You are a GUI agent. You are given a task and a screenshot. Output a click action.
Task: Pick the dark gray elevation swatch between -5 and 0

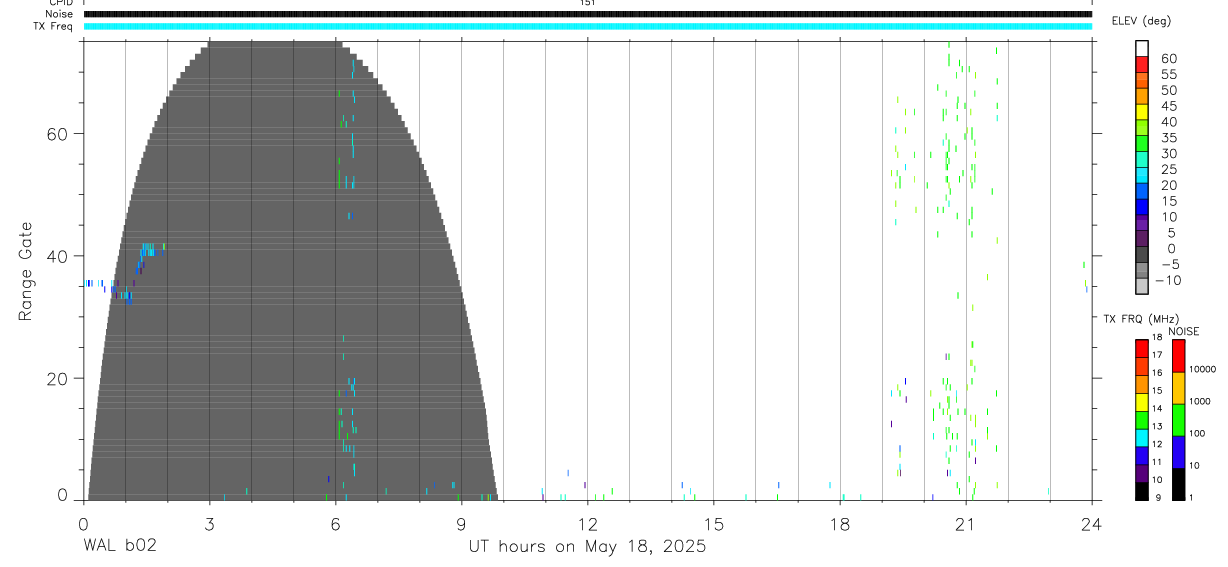(1142, 256)
